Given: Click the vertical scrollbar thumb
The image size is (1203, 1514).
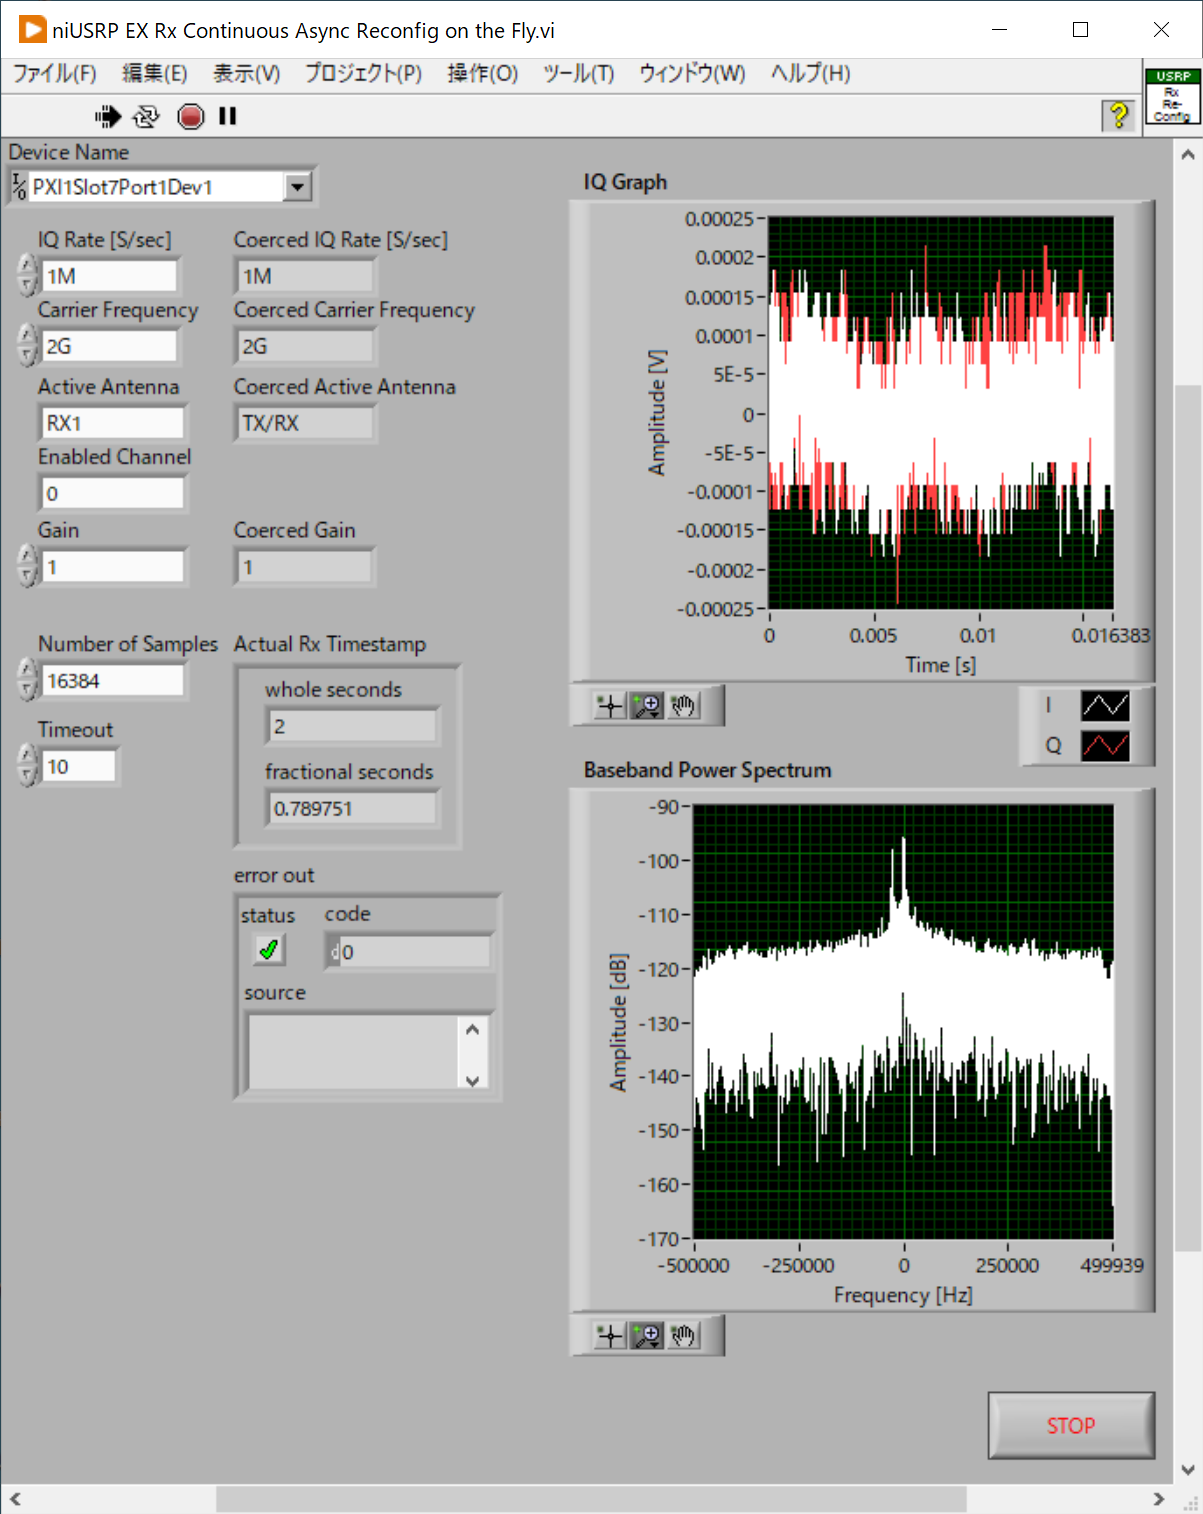Looking at the screenshot, I should click(1187, 818).
